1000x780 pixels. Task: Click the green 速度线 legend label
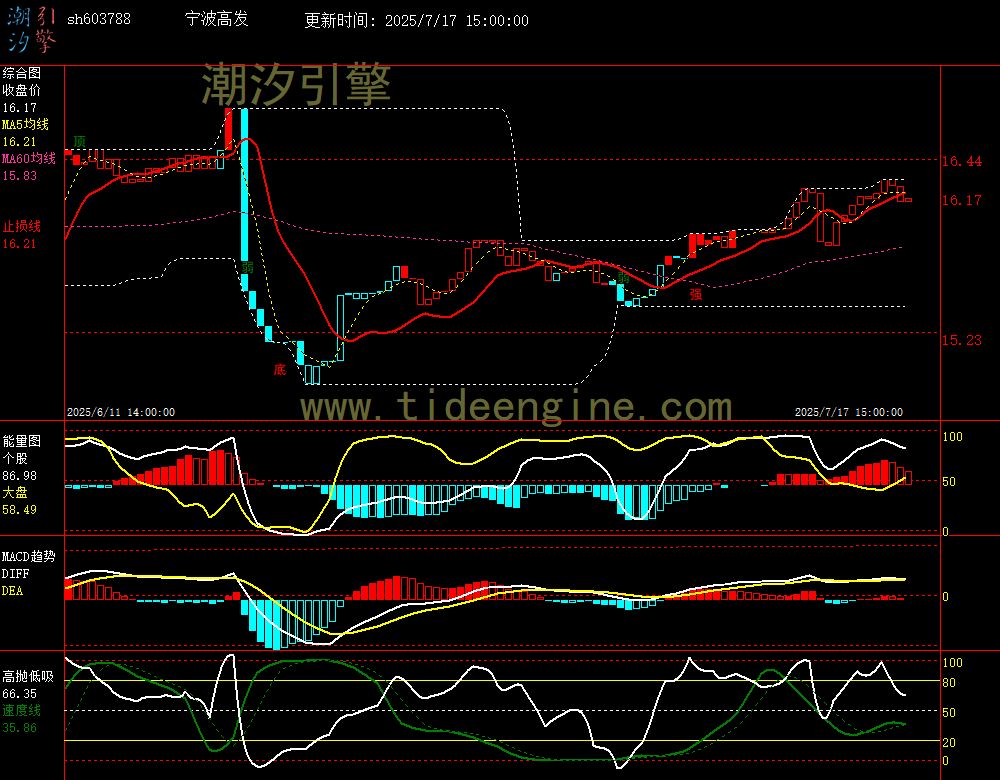click(21, 710)
